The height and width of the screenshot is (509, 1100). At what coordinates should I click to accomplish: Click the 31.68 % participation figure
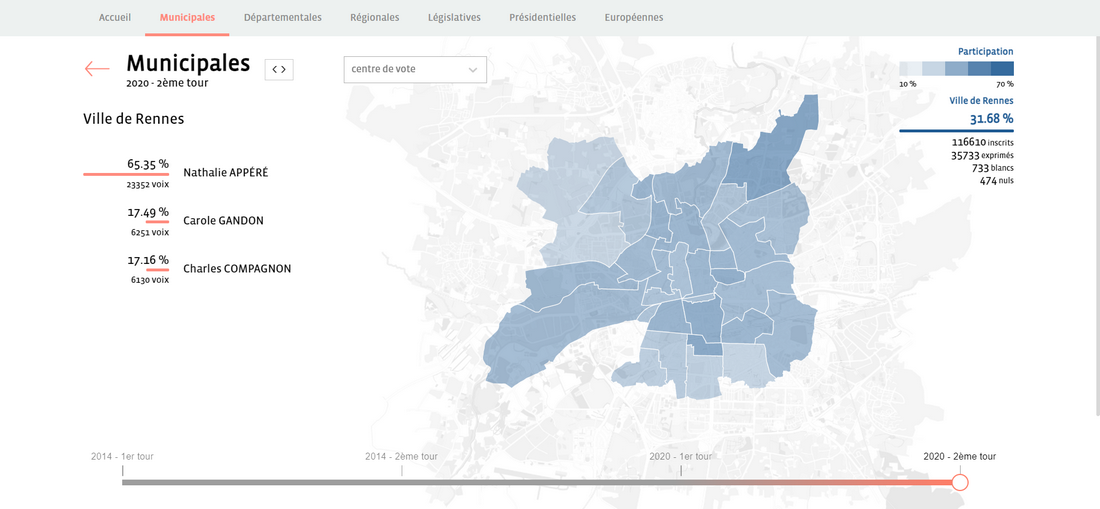[x=991, y=118]
